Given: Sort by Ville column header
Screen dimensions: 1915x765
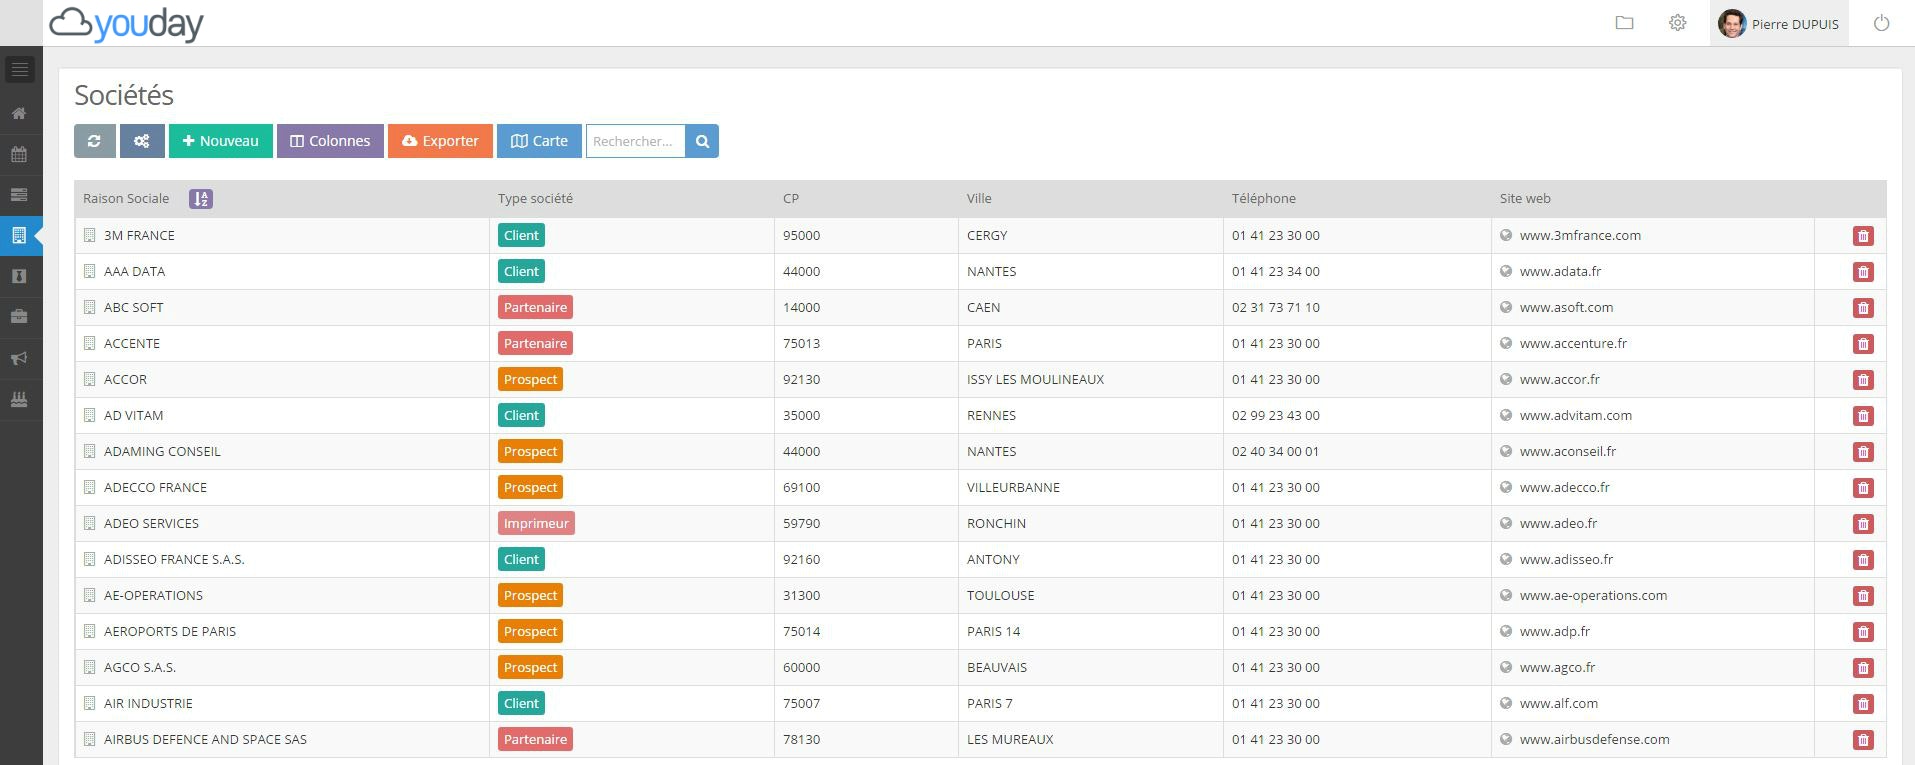Looking at the screenshot, I should pyautogui.click(x=979, y=199).
